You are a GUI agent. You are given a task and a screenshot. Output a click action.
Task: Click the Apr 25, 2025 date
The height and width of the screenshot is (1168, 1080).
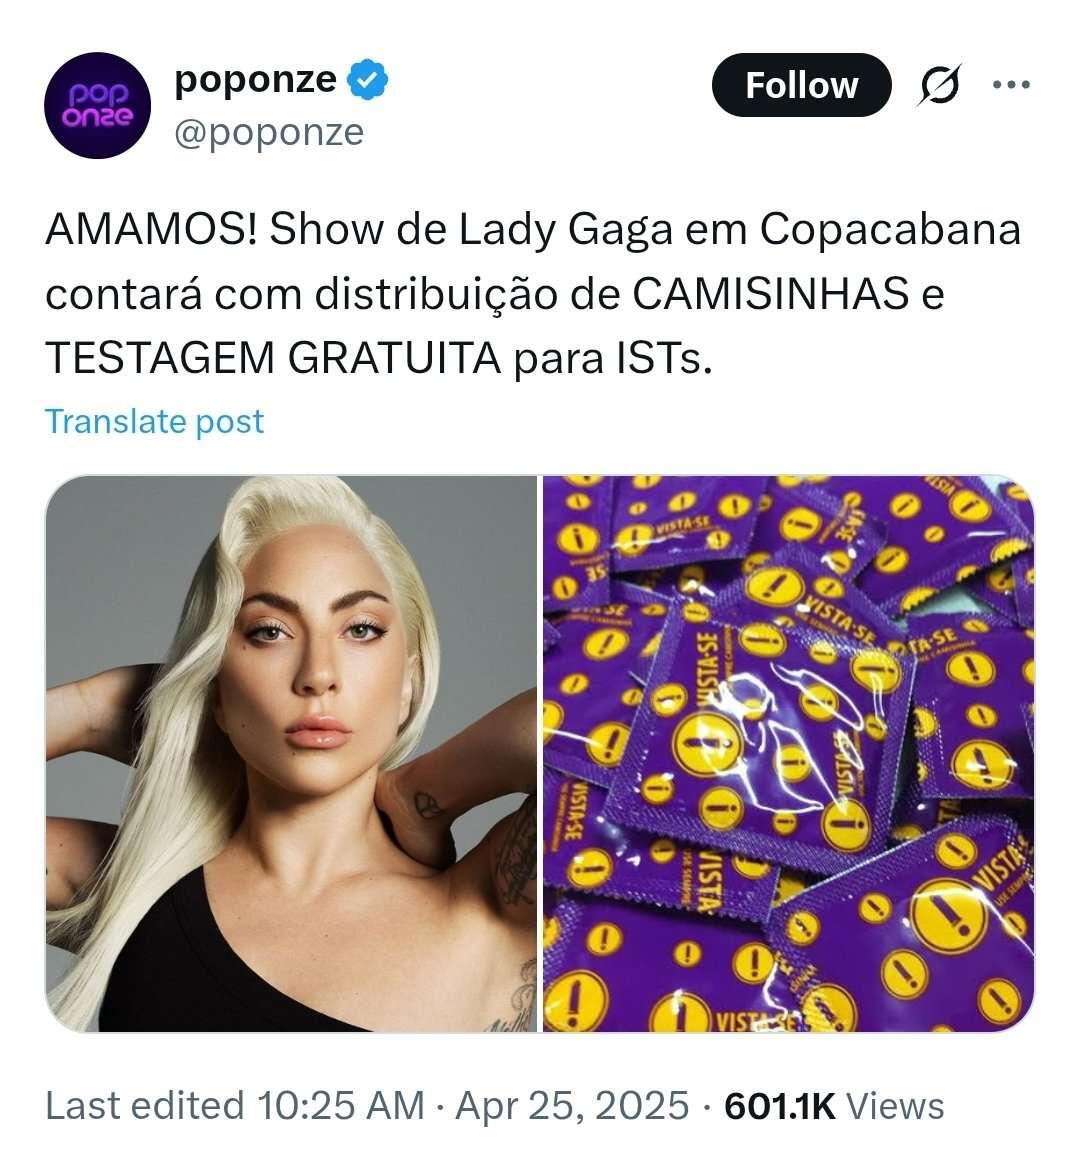click(572, 1105)
